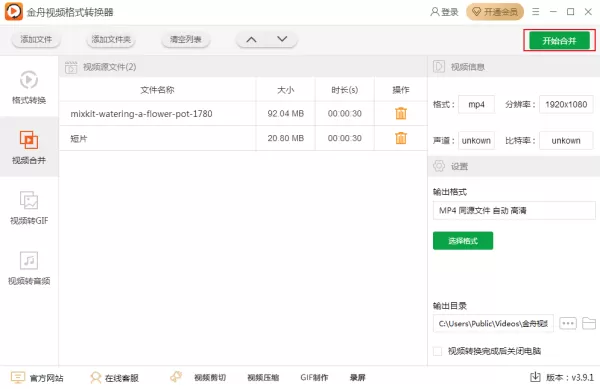The height and width of the screenshot is (389, 600).
Task: Click 00:00:30 duration of mixkit file
Action: coord(344,114)
